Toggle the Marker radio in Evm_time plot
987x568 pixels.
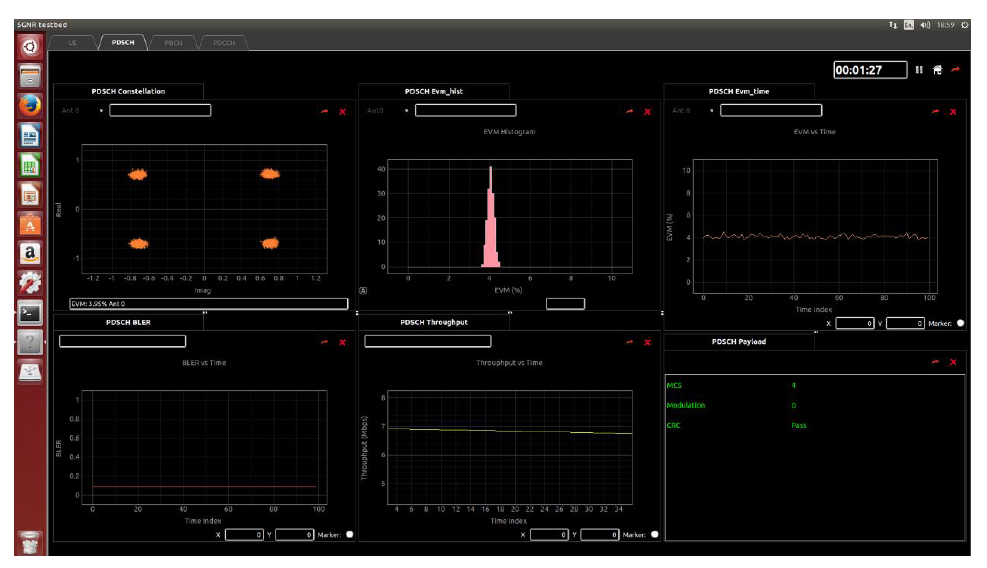[961, 323]
